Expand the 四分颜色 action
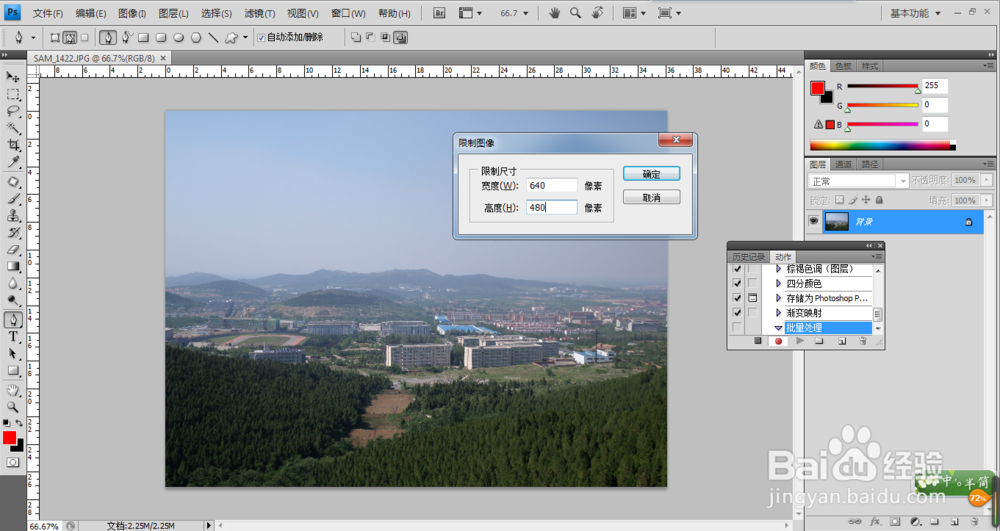This screenshot has width=1000, height=531. 778,284
